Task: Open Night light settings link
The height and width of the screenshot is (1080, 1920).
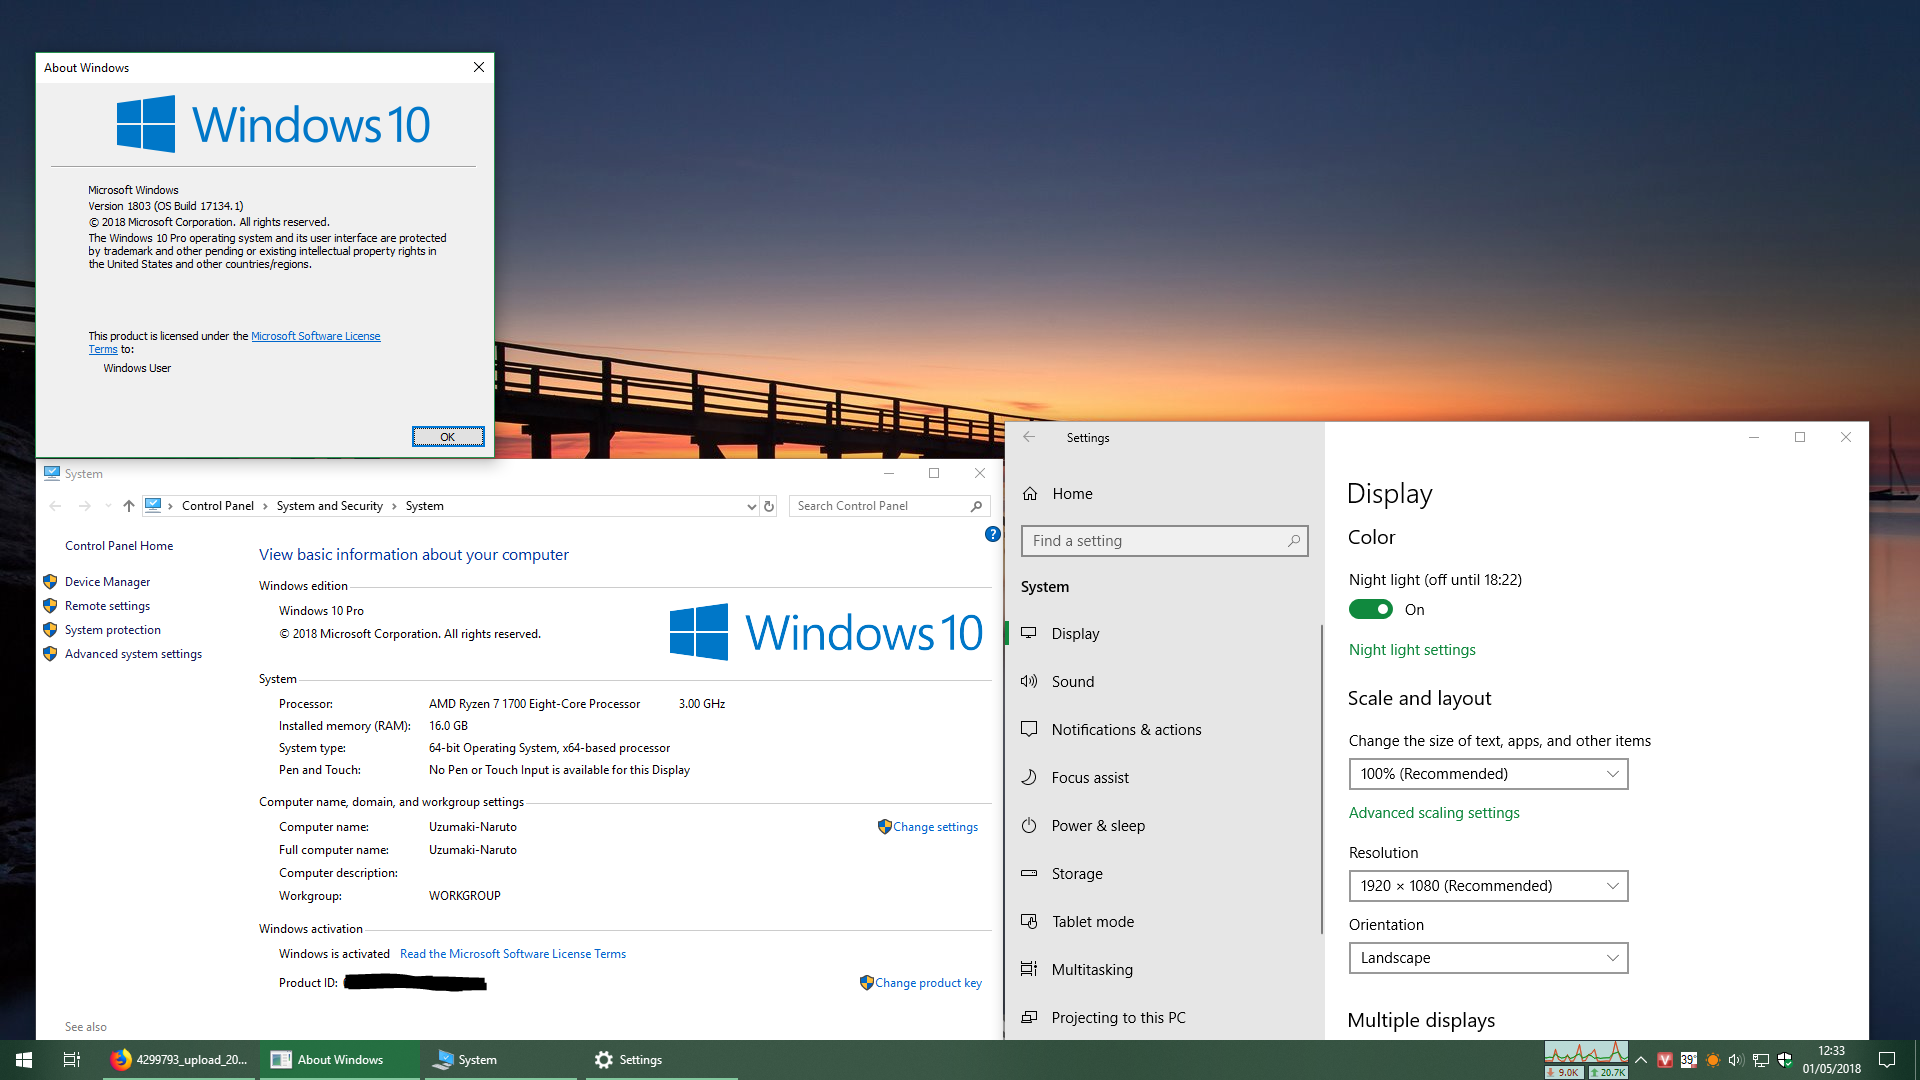Action: (x=1412, y=650)
